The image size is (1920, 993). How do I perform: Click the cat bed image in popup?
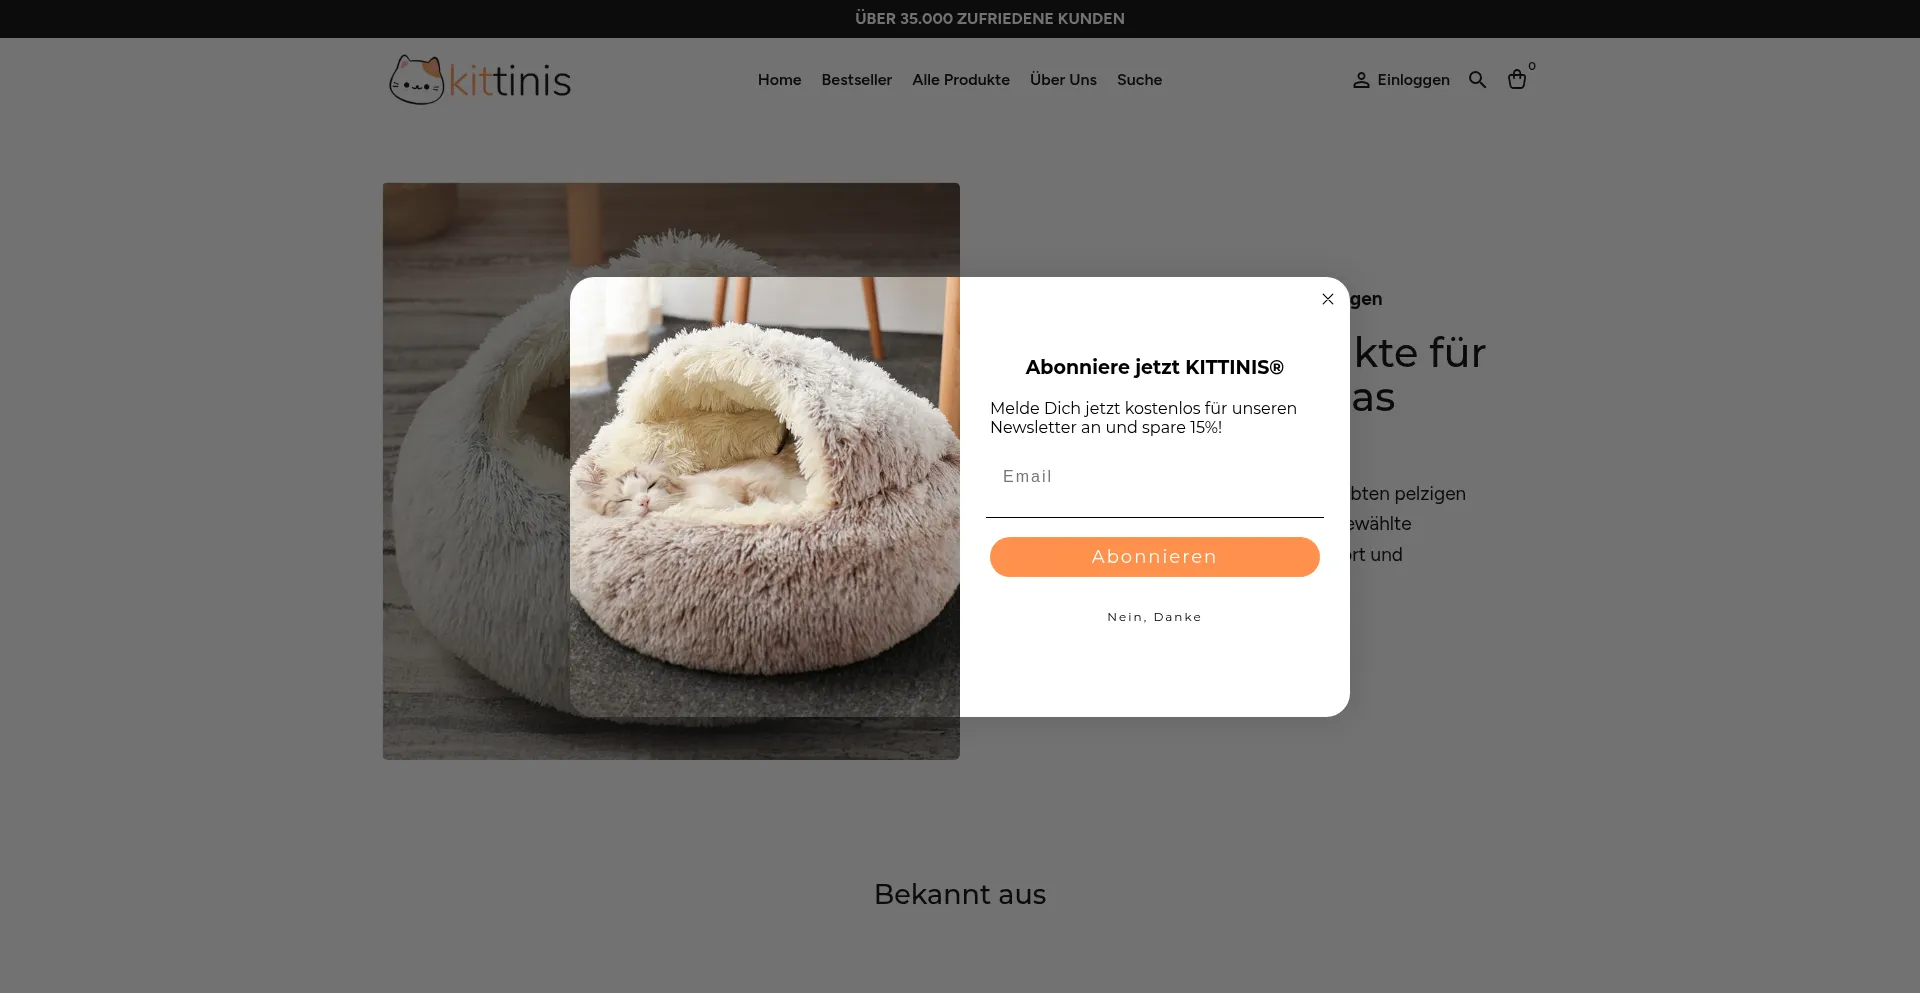765,497
